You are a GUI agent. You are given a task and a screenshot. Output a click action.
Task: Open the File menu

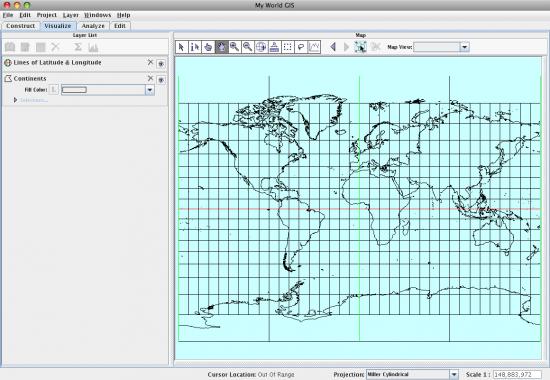point(8,15)
